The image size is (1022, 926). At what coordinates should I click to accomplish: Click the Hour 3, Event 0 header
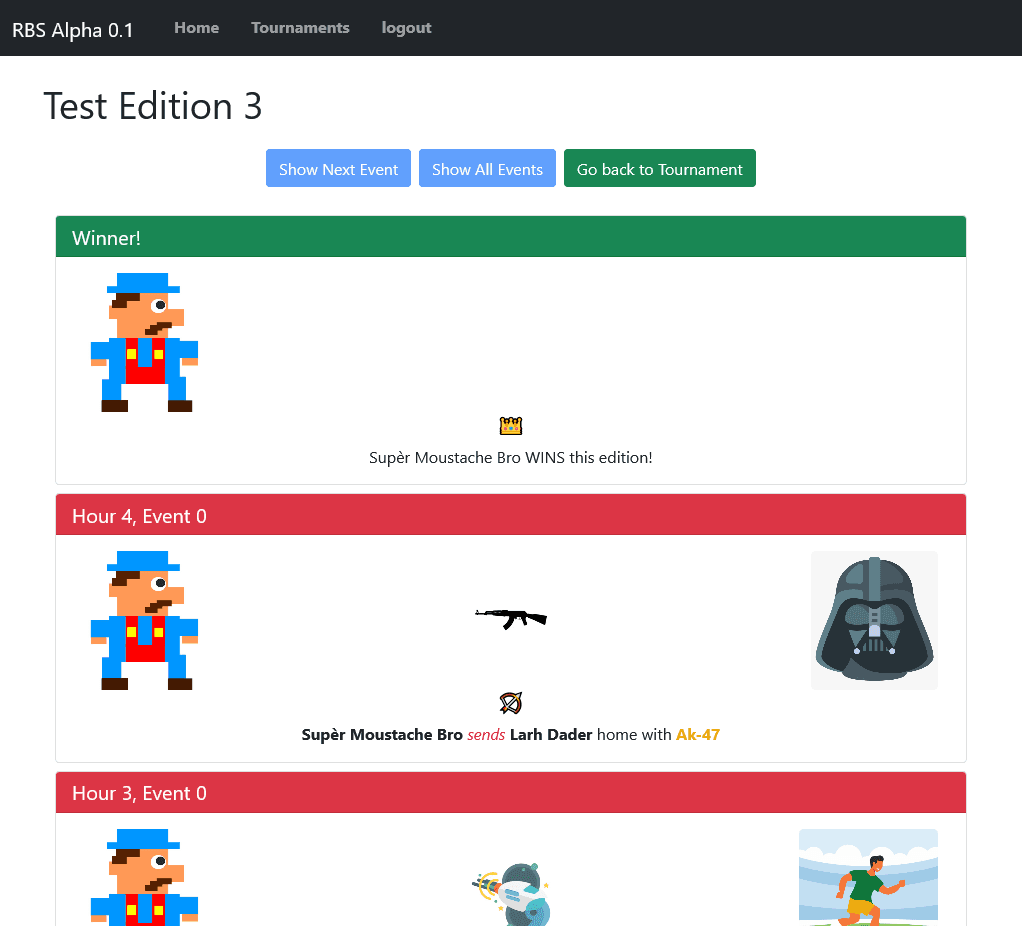511,792
